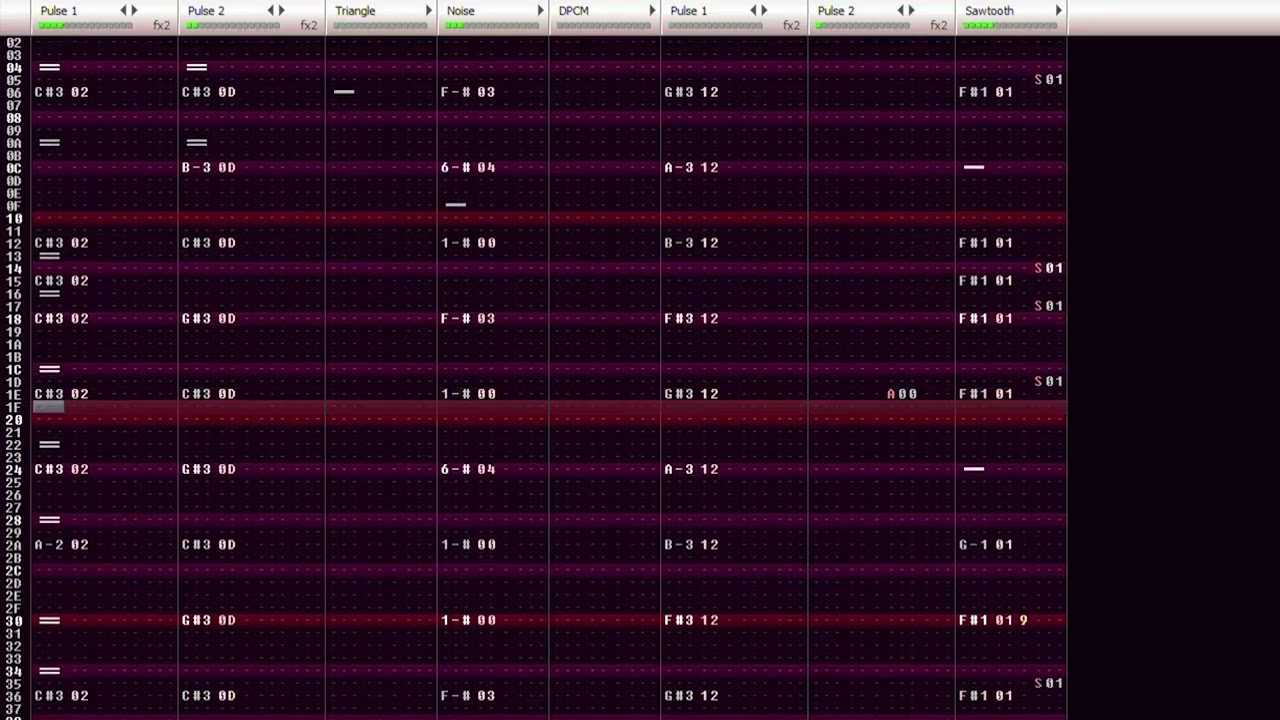The width and height of the screenshot is (1280, 720).
Task: Select Noise note release mark in row 0F
Action: 456,205
